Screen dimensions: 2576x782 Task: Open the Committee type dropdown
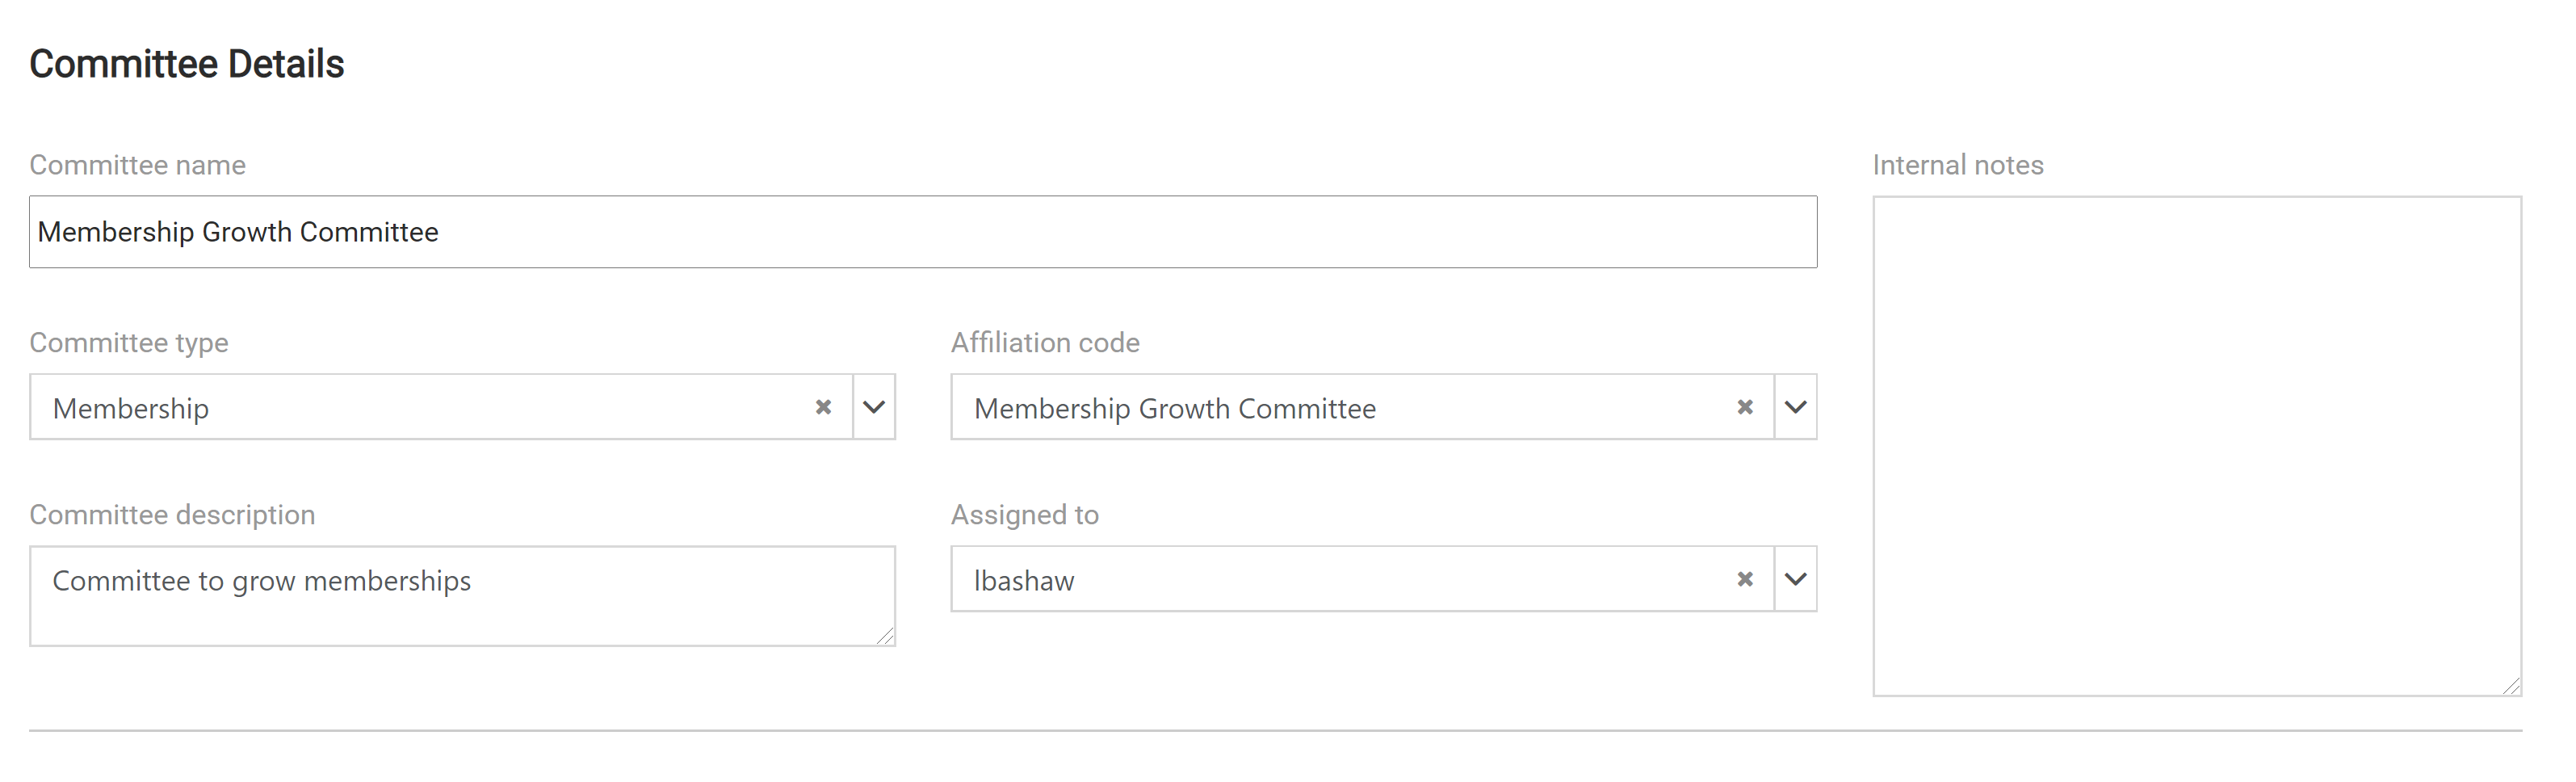coord(873,407)
